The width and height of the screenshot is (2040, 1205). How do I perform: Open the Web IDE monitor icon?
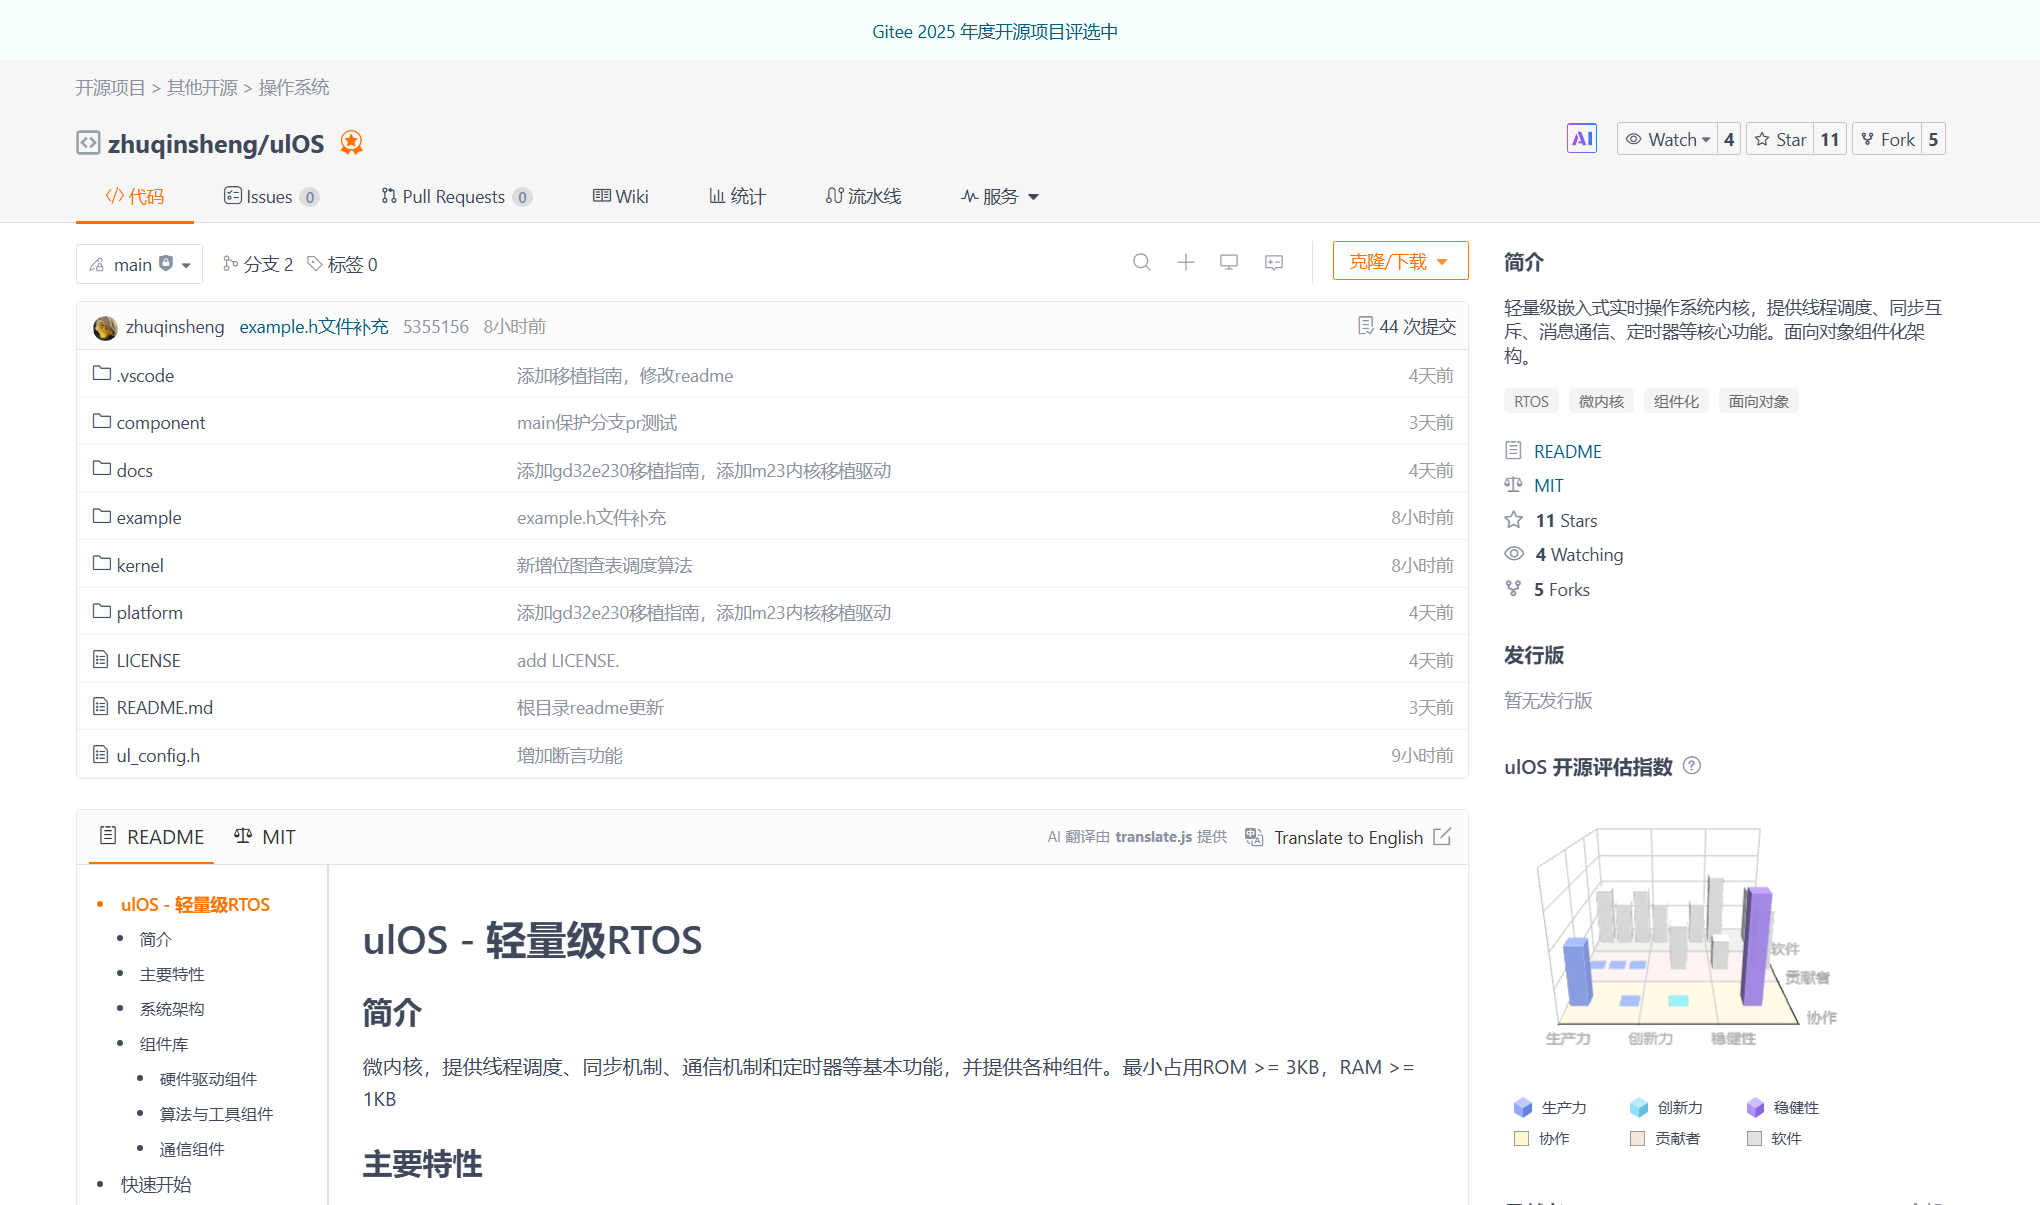1229,262
